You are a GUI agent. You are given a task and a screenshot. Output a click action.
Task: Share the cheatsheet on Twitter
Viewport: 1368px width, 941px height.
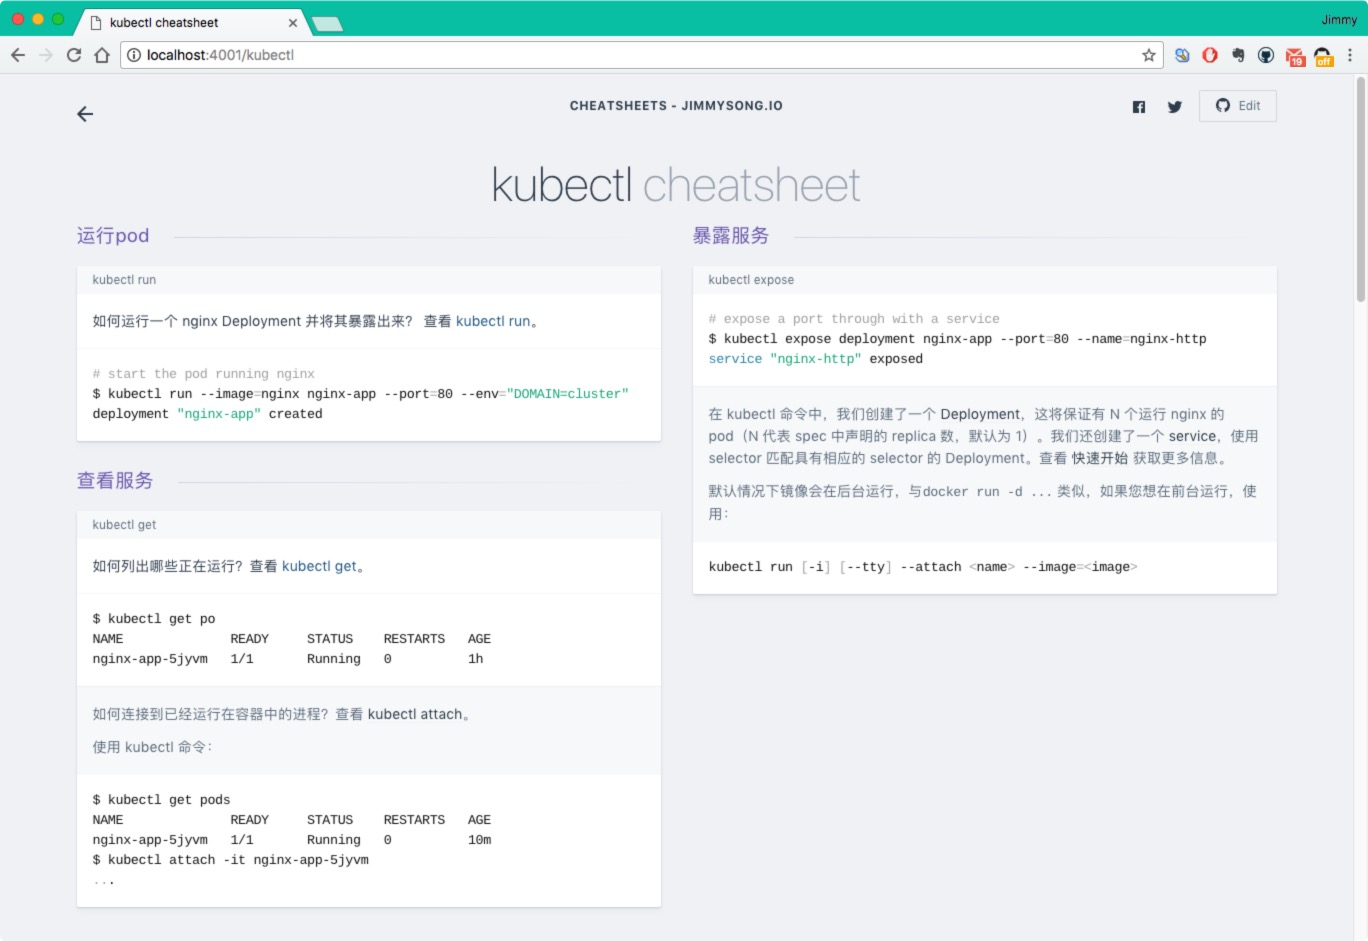1175,107
